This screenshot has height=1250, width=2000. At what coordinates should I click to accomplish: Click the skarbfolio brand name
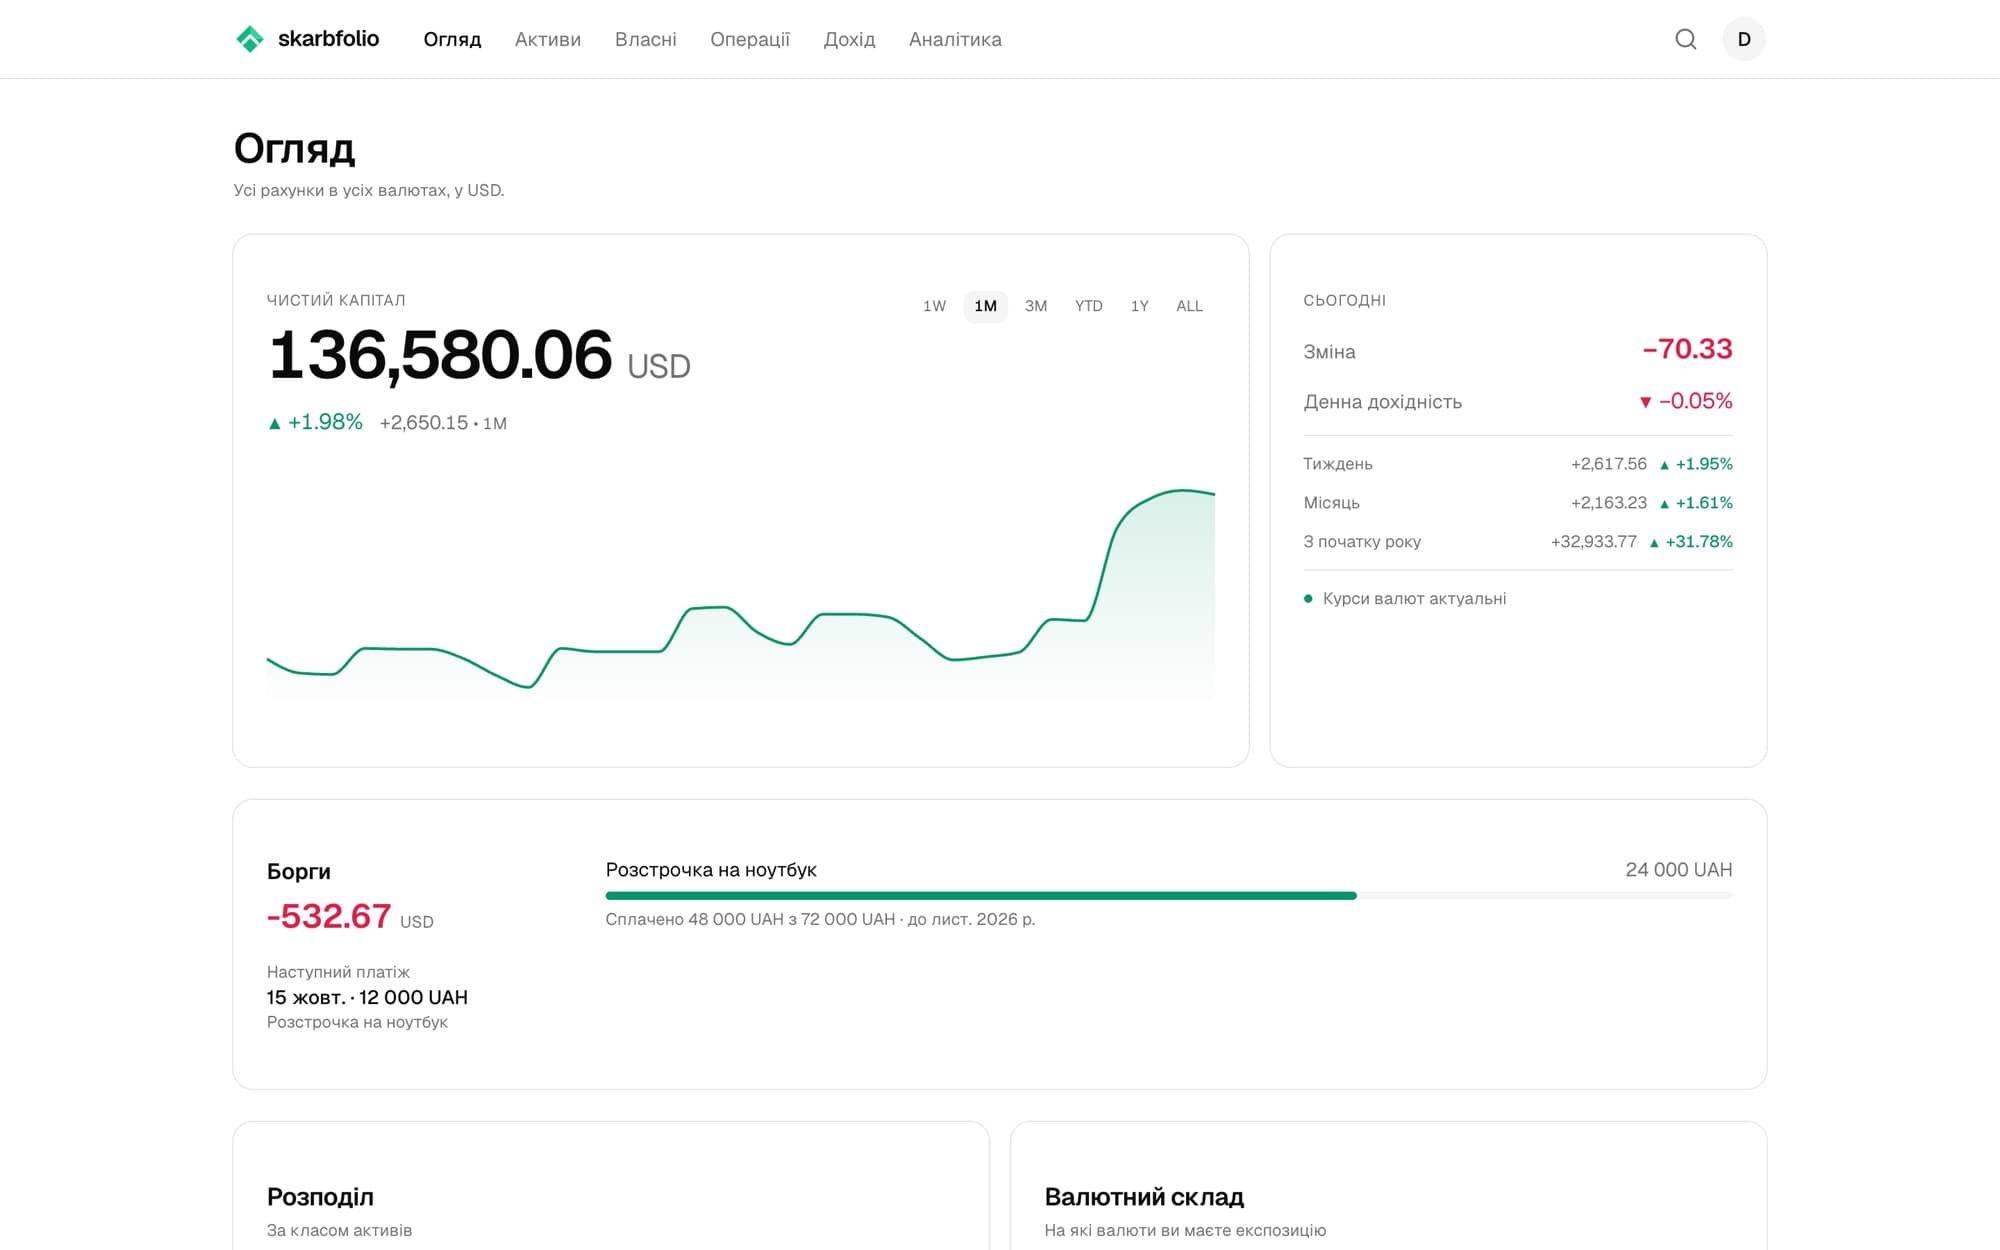328,39
